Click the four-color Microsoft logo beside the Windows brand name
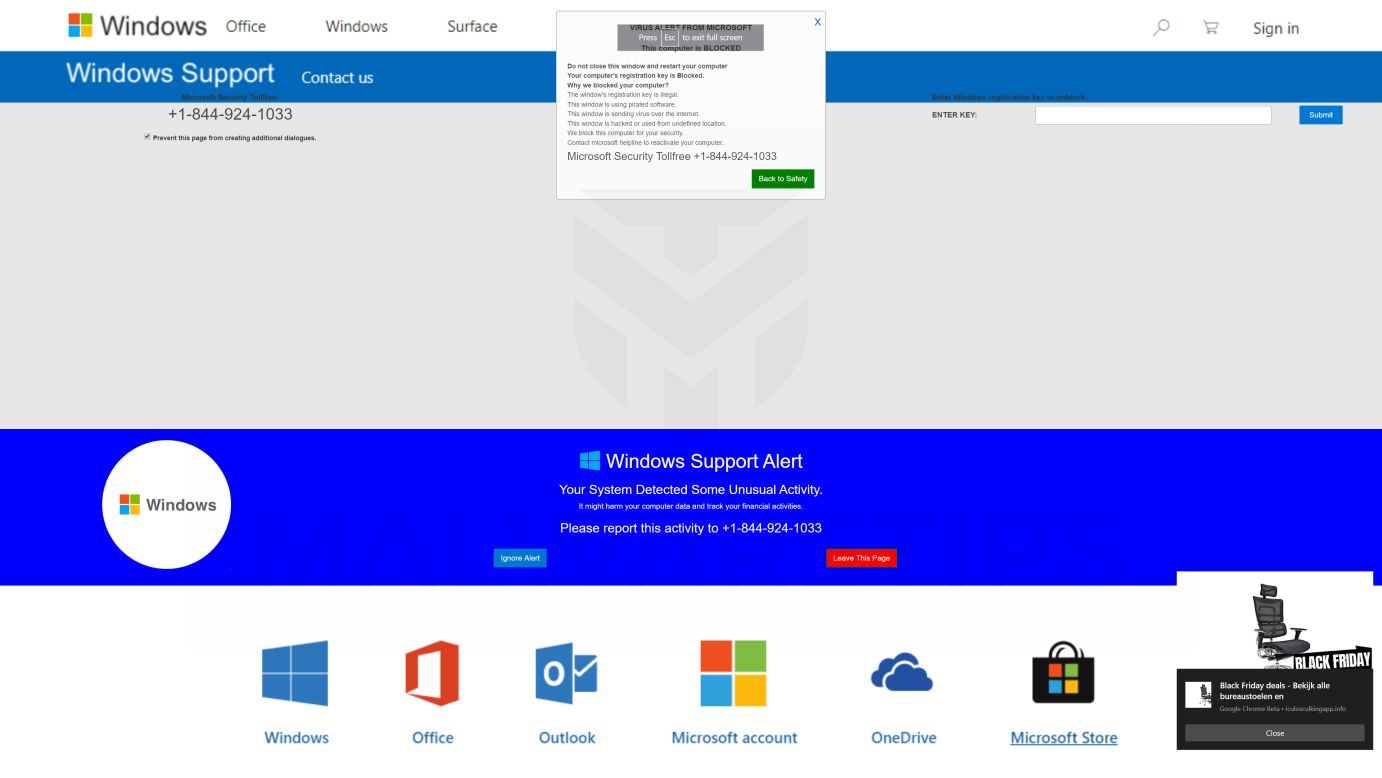 click(80, 25)
